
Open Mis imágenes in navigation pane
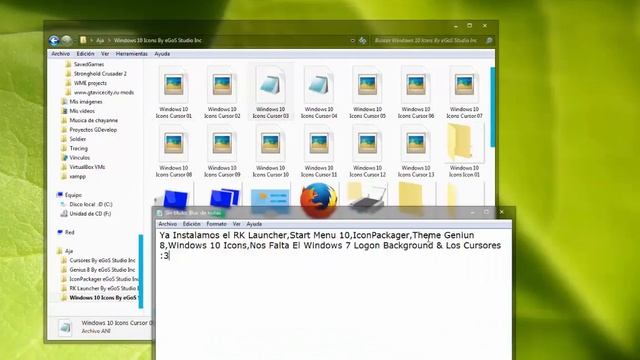coord(82,102)
